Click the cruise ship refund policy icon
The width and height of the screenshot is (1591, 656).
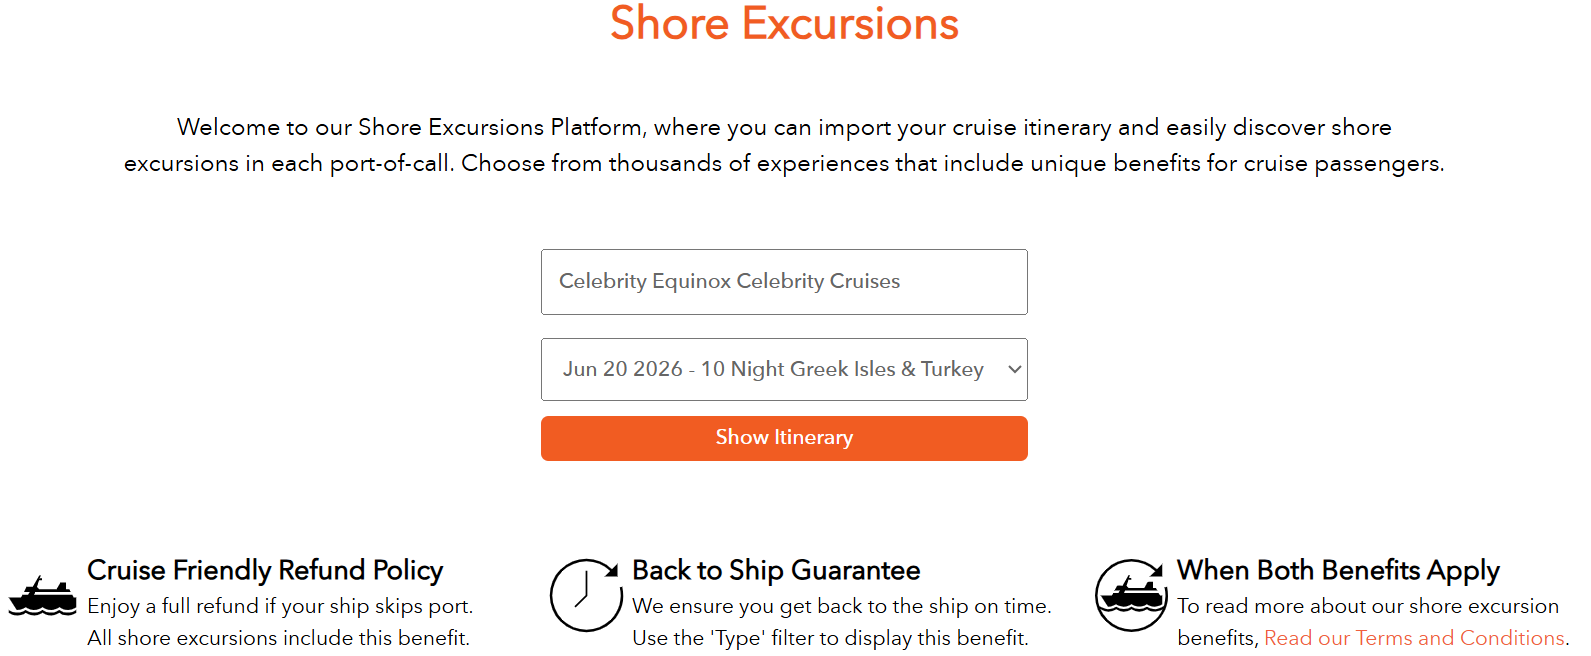pyautogui.click(x=42, y=597)
